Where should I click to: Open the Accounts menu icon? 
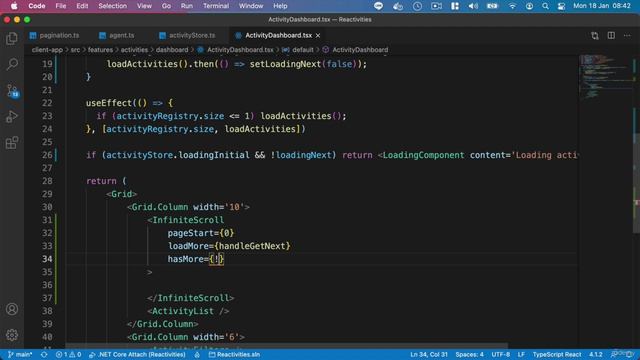point(12,309)
